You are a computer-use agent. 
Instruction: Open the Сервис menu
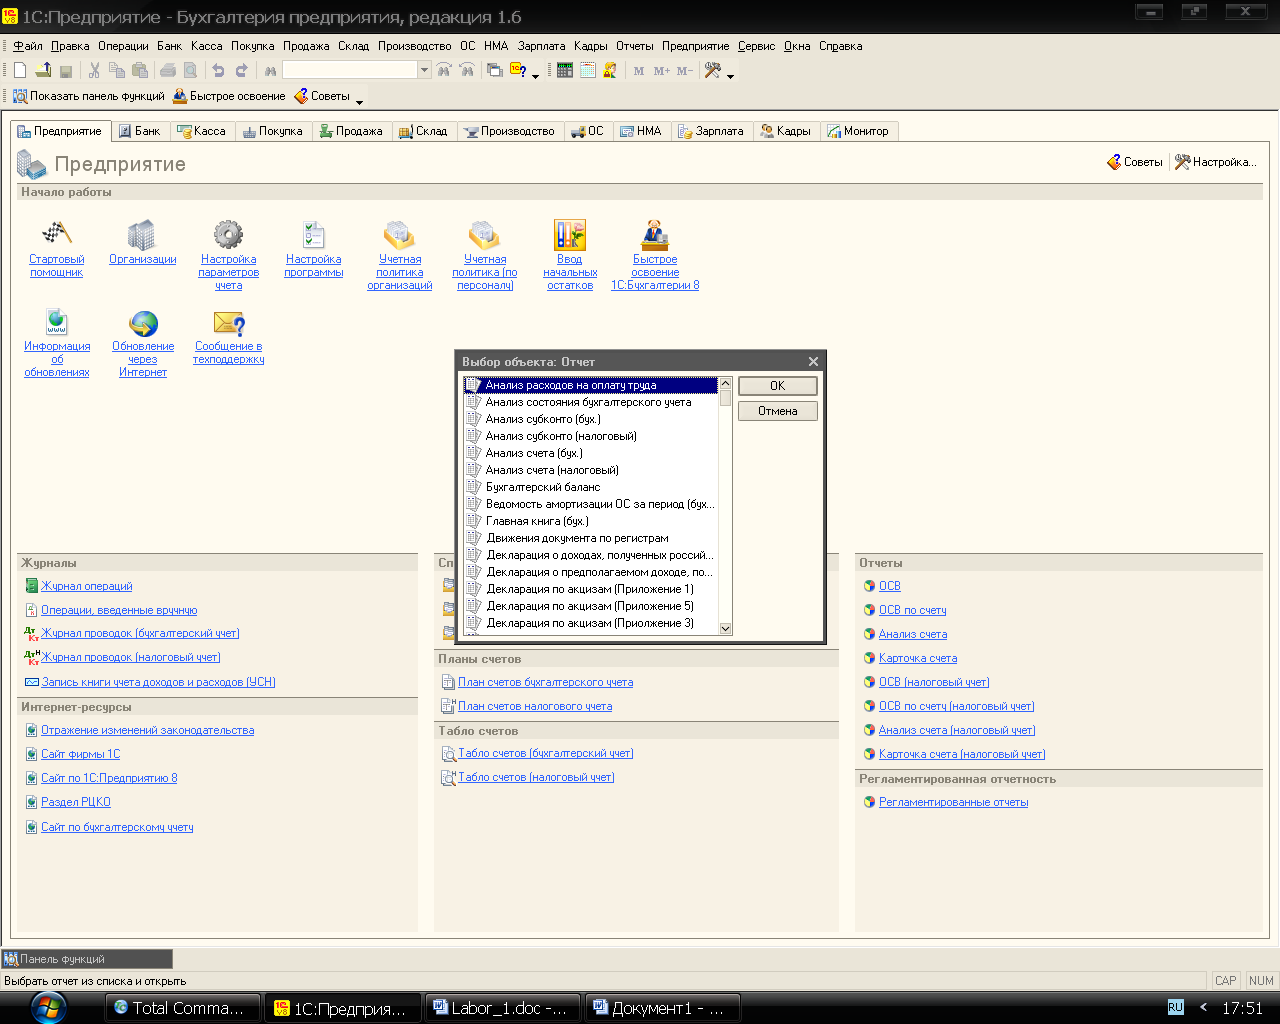756,46
